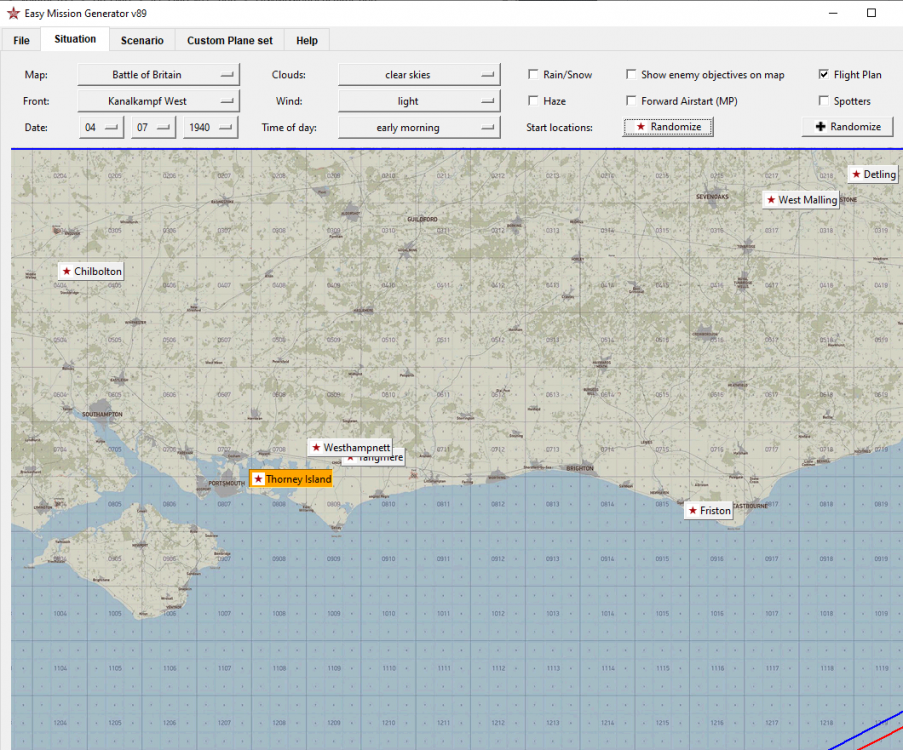Screen dimensions: 903x750
Task: Click the Chilbolton airfield star marker
Action: click(x=66, y=271)
